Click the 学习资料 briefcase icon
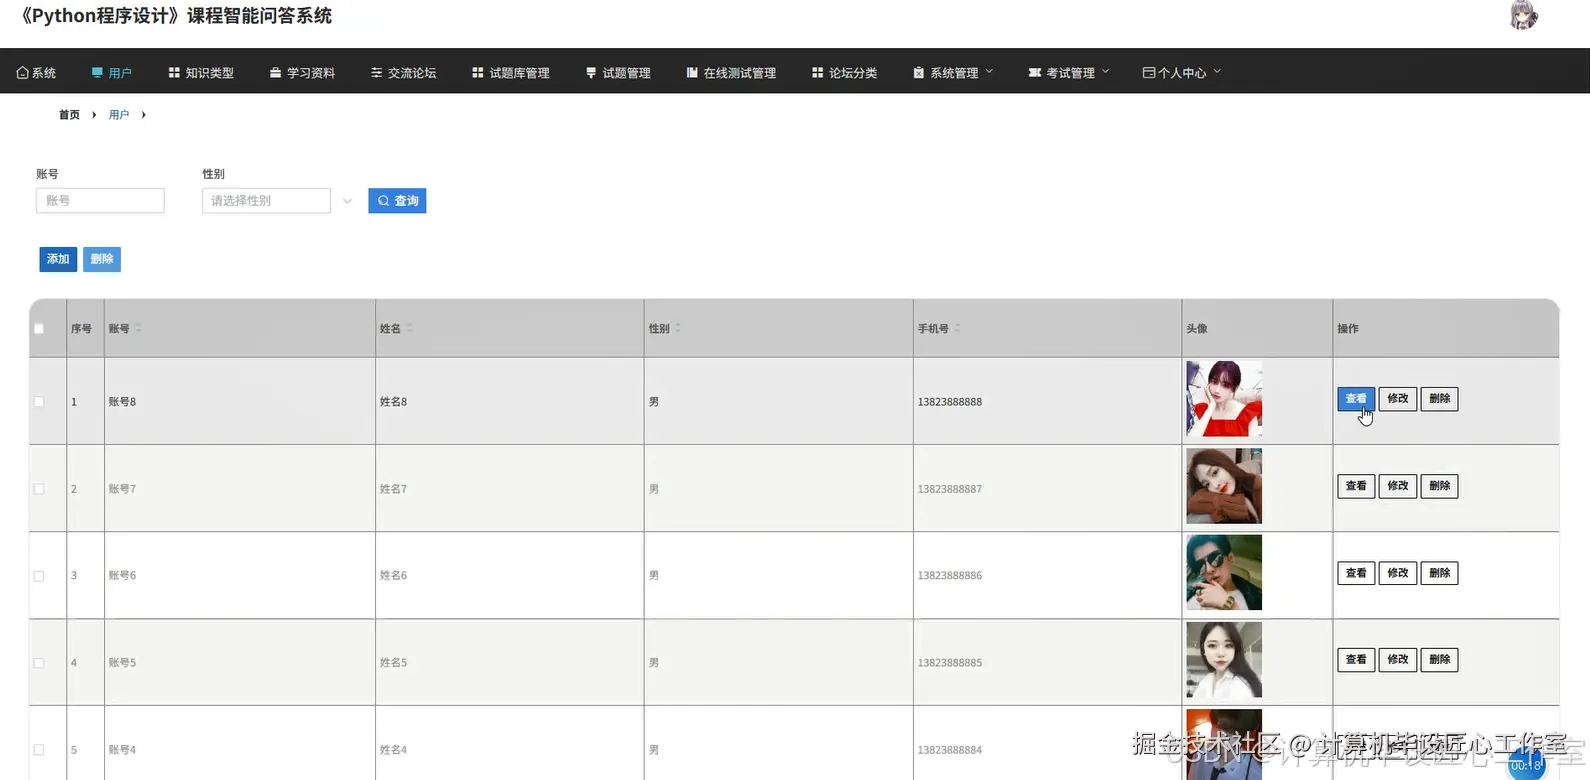Screen dimensions: 1590x780 (x=276, y=73)
